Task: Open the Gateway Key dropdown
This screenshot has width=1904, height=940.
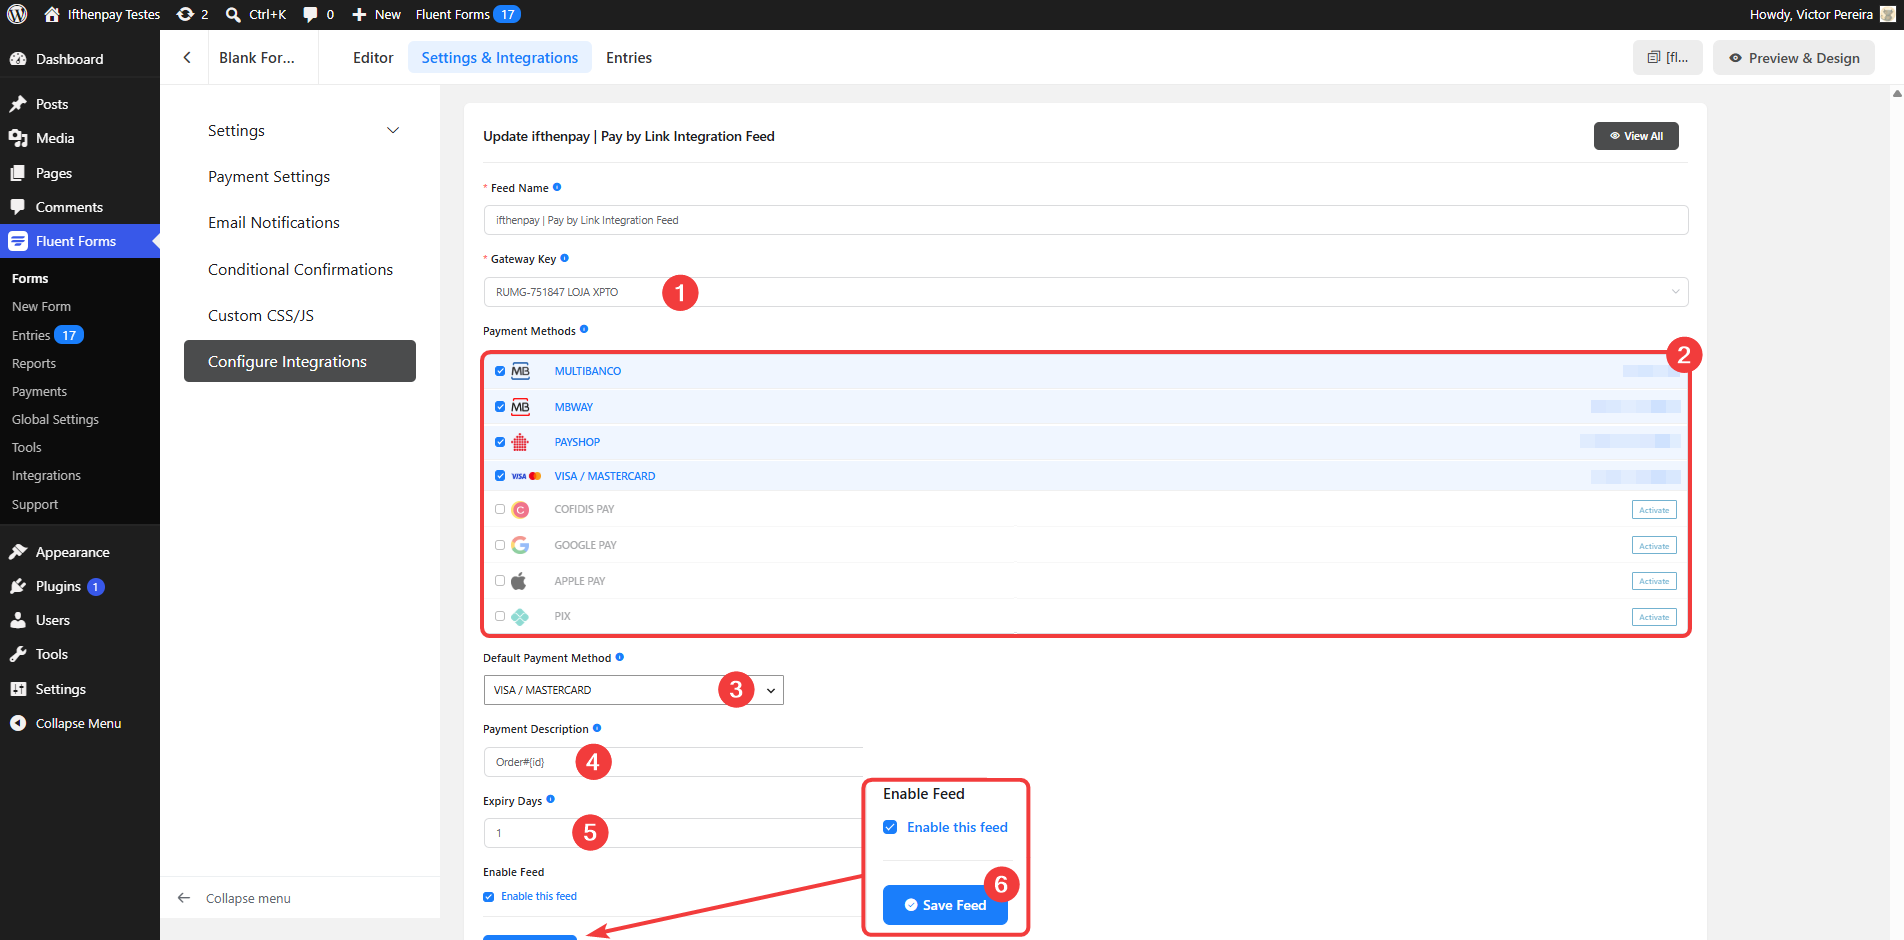Action: click(x=1085, y=292)
